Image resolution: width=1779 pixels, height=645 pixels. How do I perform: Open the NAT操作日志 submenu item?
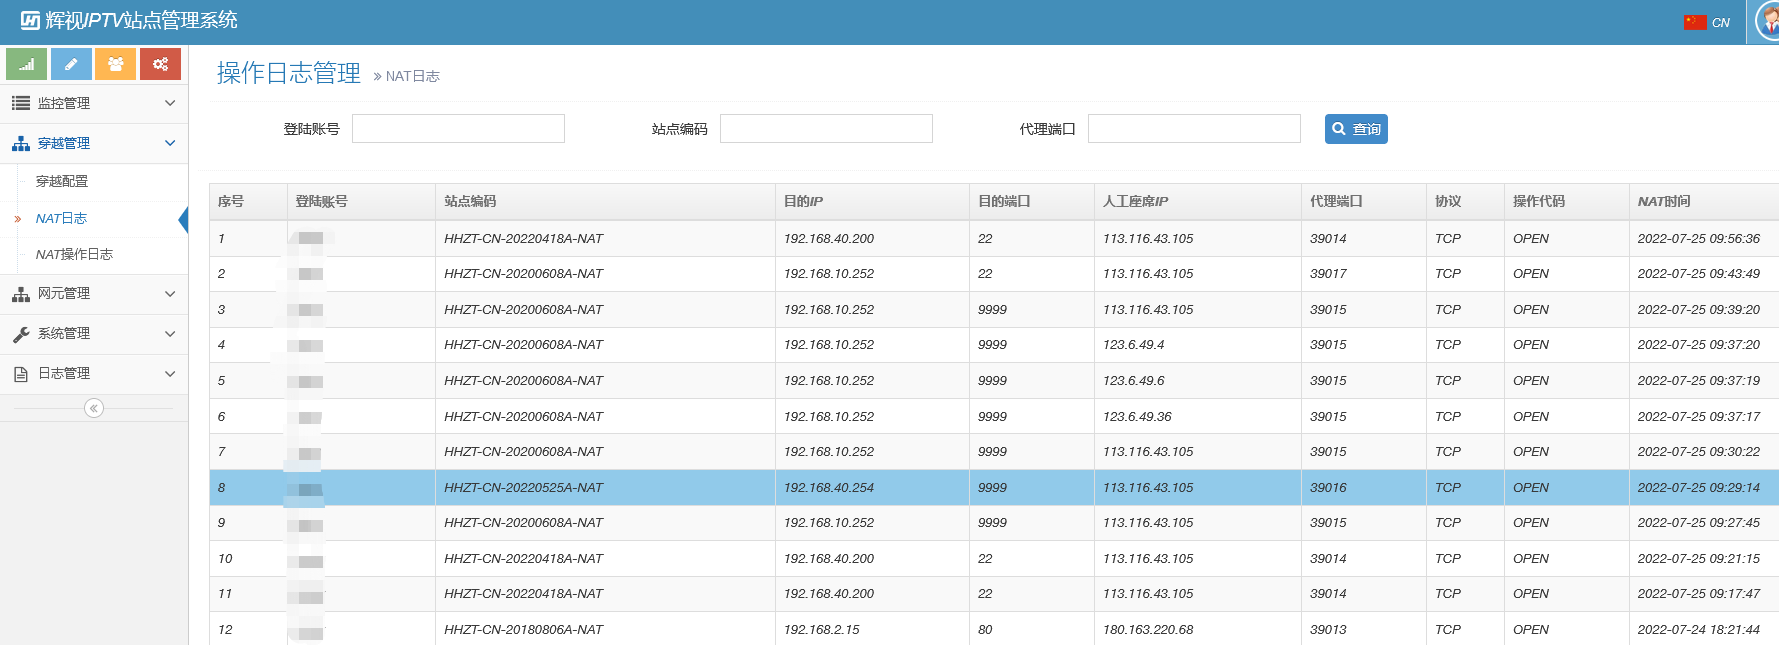point(74,254)
